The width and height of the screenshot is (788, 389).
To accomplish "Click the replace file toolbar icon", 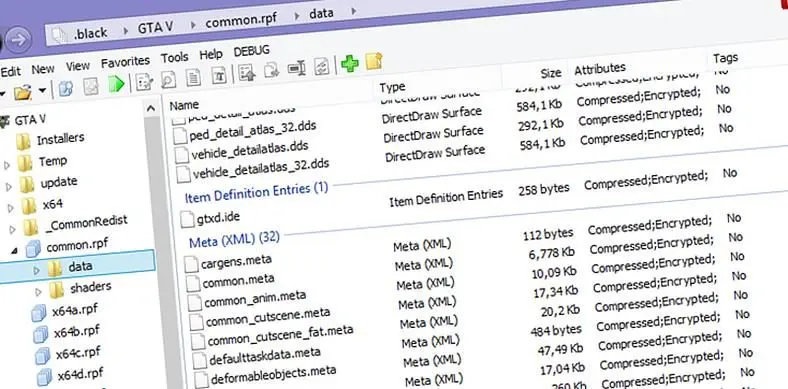I will [322, 66].
